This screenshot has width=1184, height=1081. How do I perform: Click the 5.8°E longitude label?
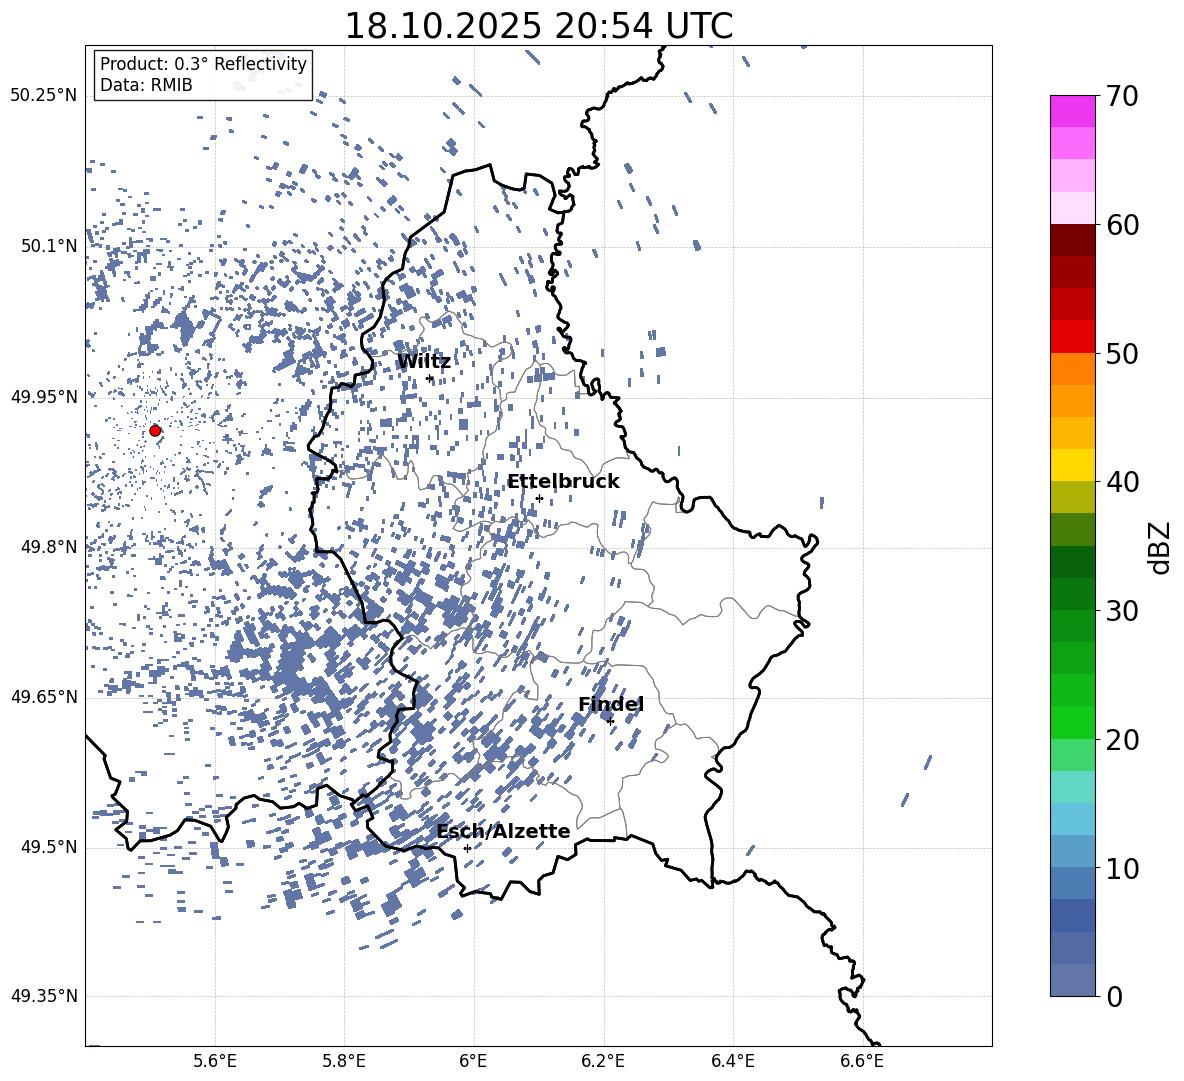(x=344, y=1061)
